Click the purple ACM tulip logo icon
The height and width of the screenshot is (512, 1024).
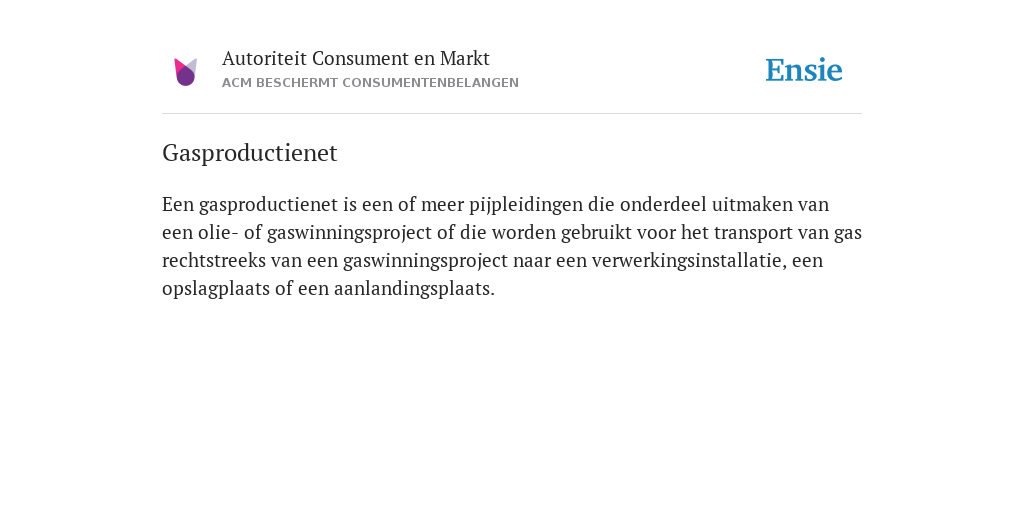(185, 72)
